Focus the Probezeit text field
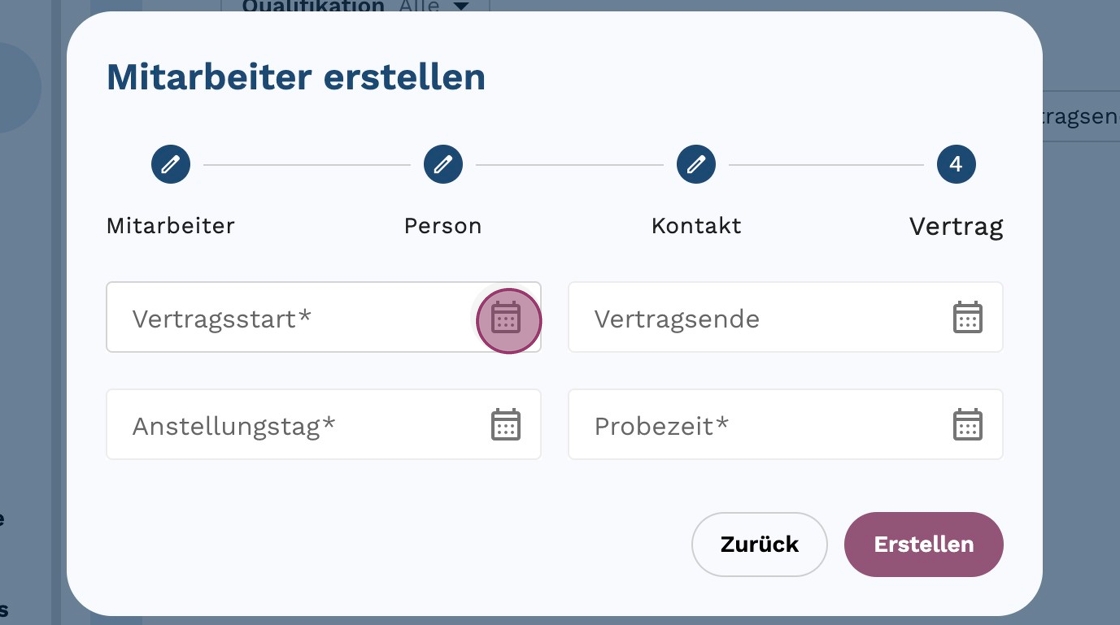 [x=750, y=426]
